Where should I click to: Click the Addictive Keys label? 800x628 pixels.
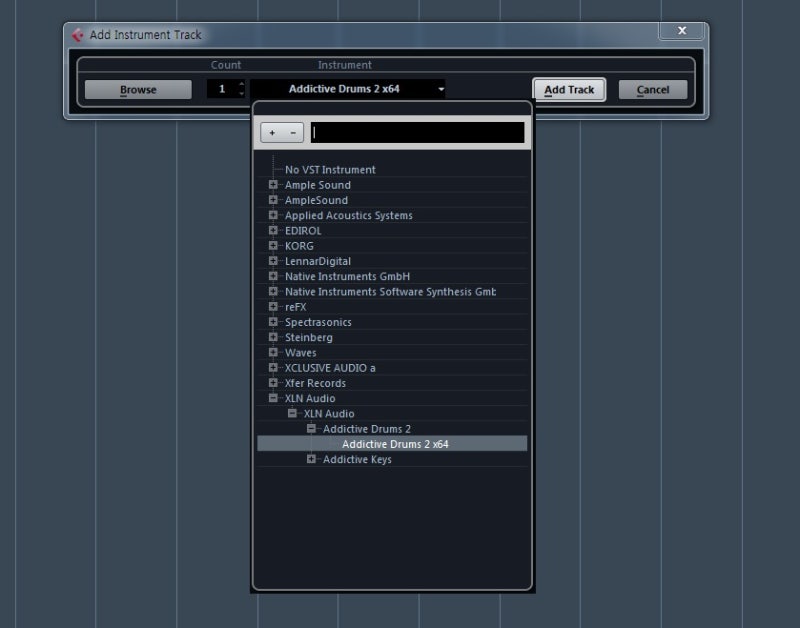(x=357, y=459)
